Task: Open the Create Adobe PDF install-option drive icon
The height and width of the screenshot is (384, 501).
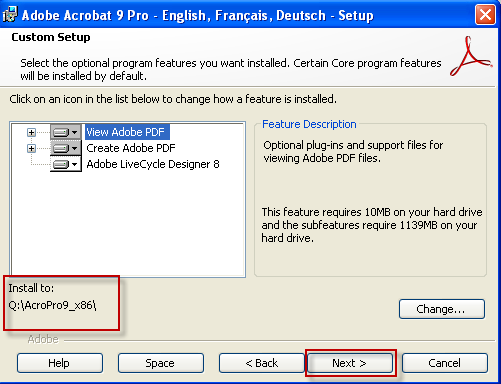Action: click(x=66, y=148)
